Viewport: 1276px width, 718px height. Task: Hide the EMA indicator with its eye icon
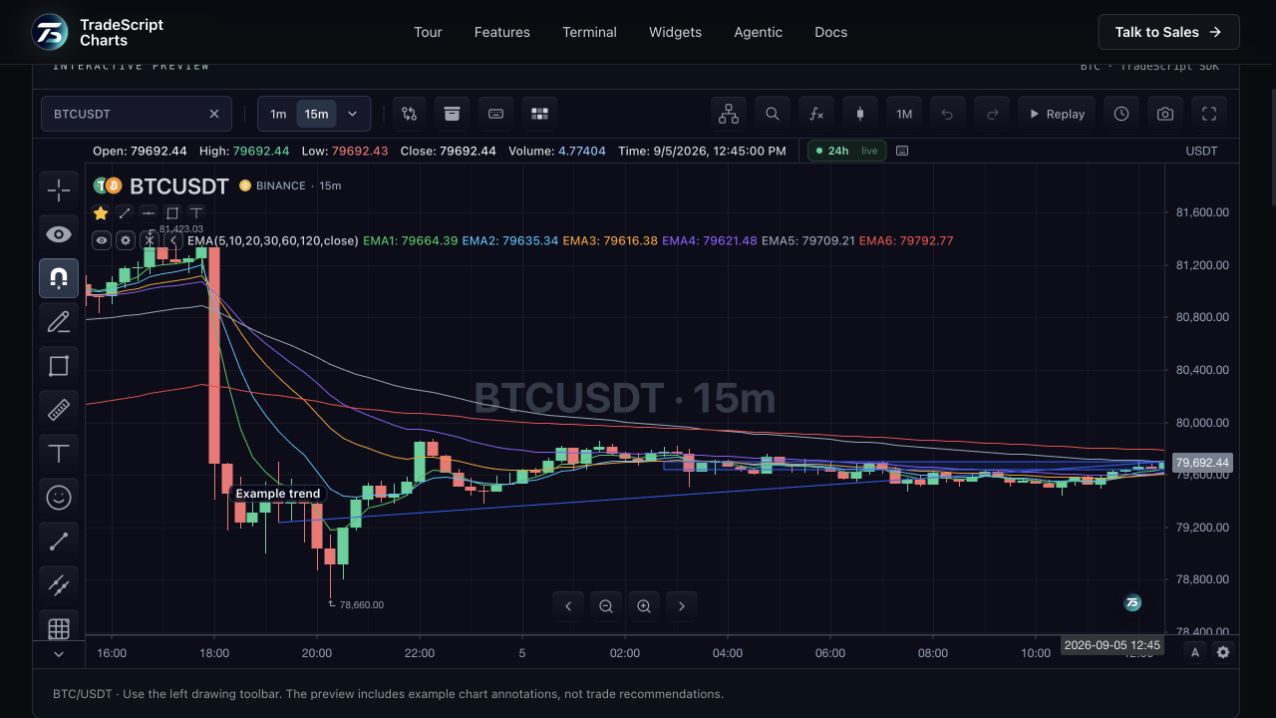pyautogui.click(x=101, y=240)
